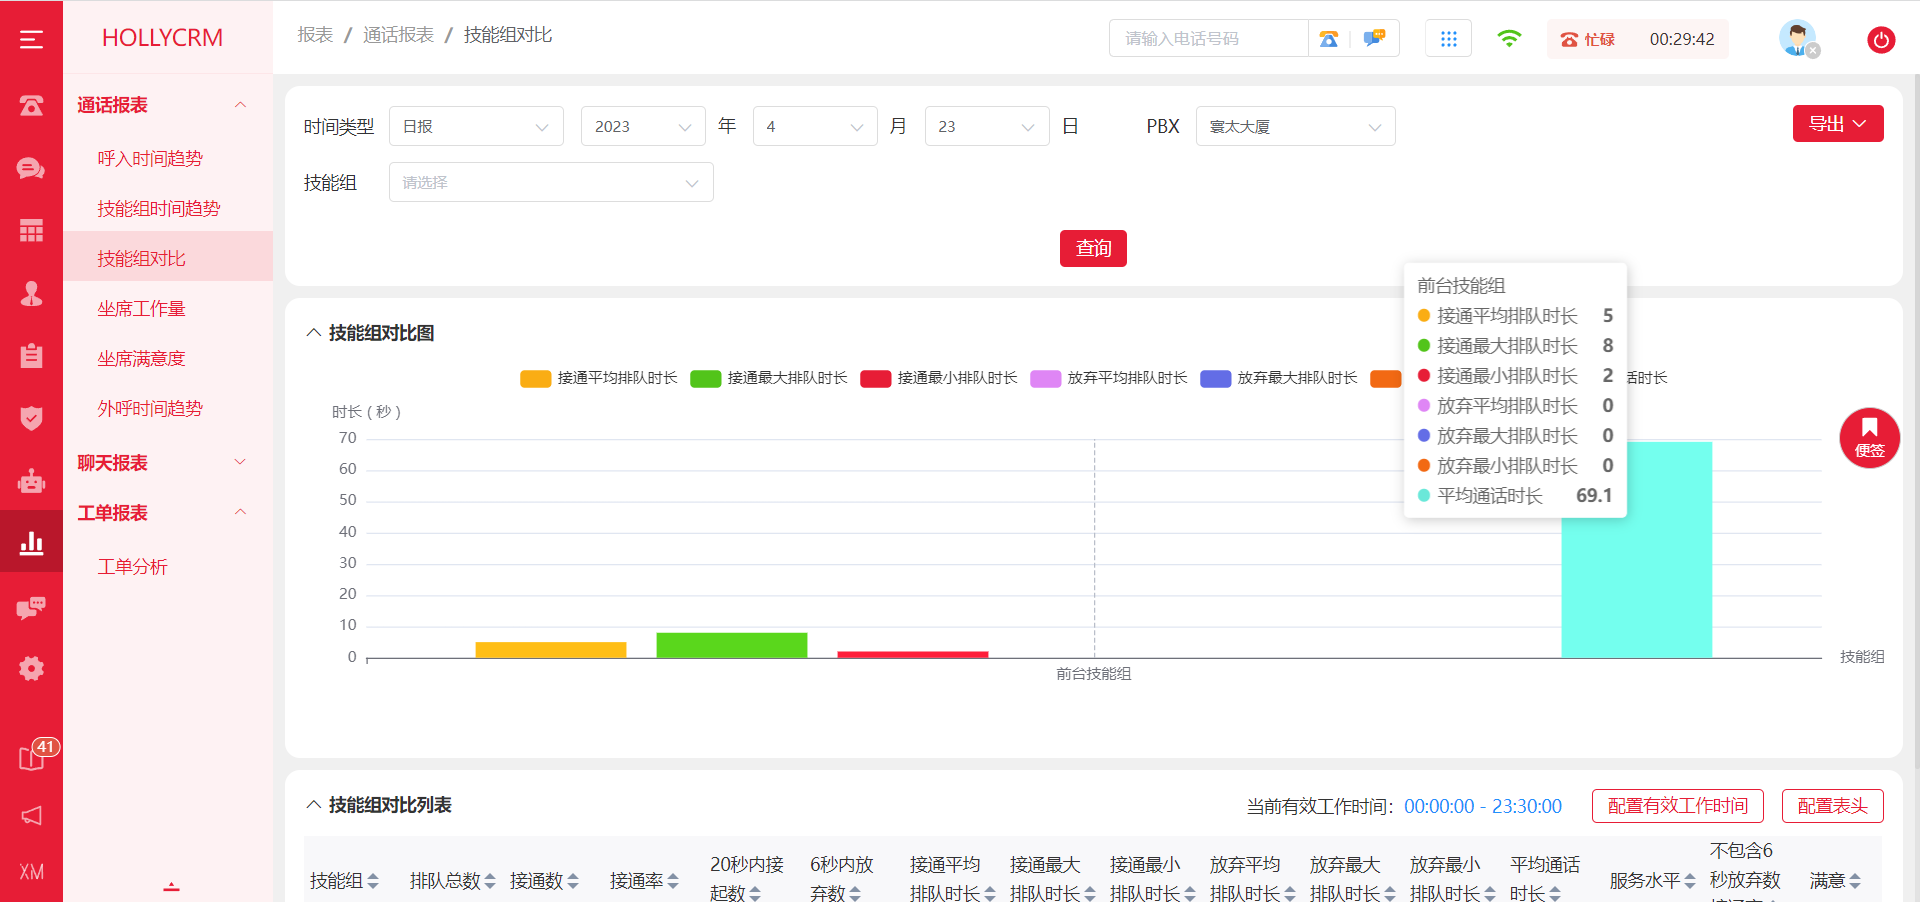Click the red power logout icon
The height and width of the screenshot is (902, 1920).
(x=1880, y=40)
